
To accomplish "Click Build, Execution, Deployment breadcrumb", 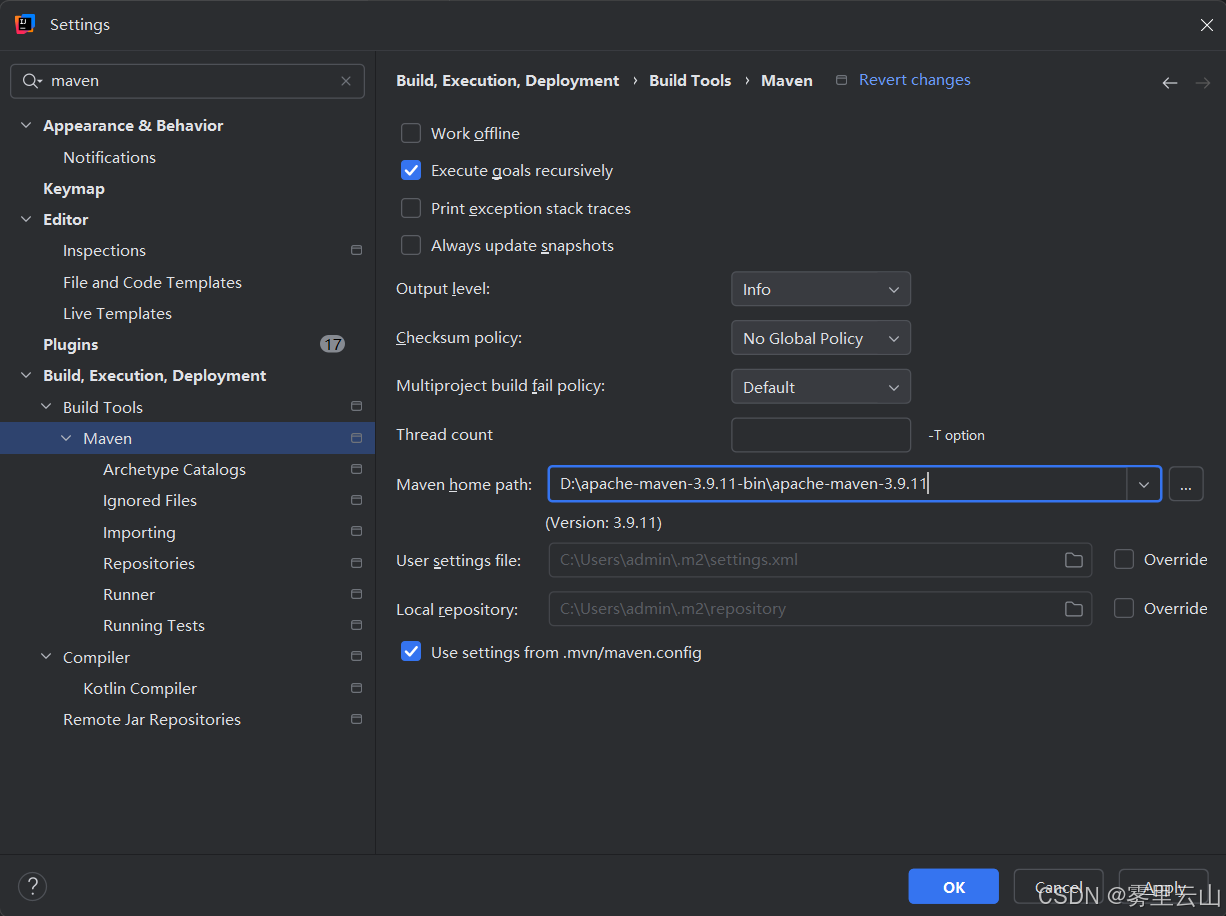I will pyautogui.click(x=508, y=81).
